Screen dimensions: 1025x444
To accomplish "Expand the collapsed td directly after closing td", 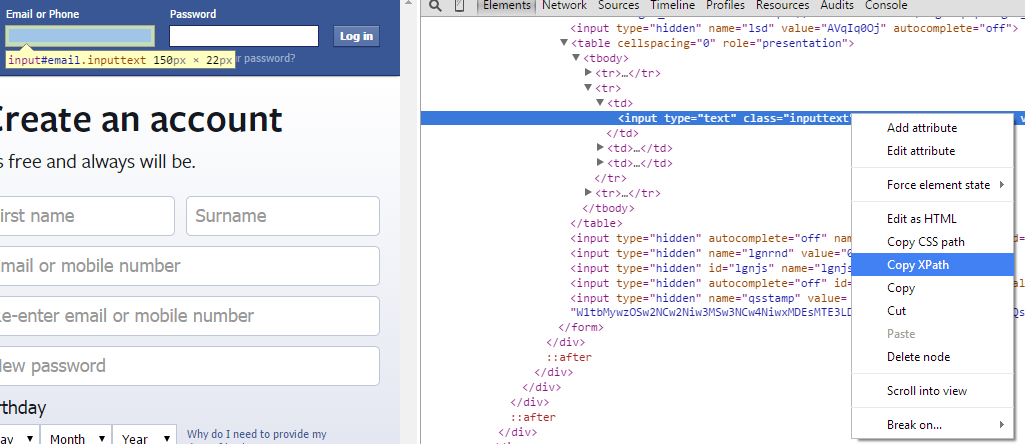I will coord(600,148).
